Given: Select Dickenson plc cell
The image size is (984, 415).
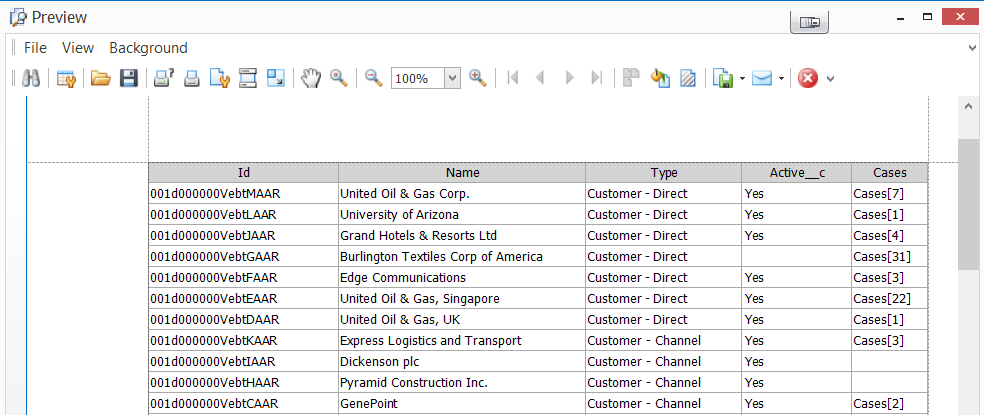Looking at the screenshot, I should tap(463, 362).
